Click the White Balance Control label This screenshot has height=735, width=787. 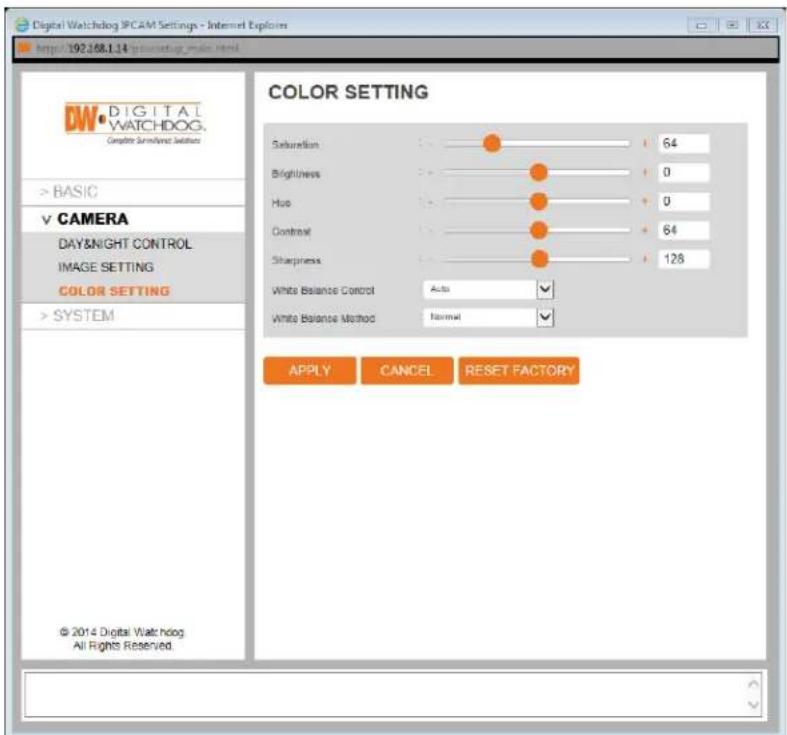point(323,290)
